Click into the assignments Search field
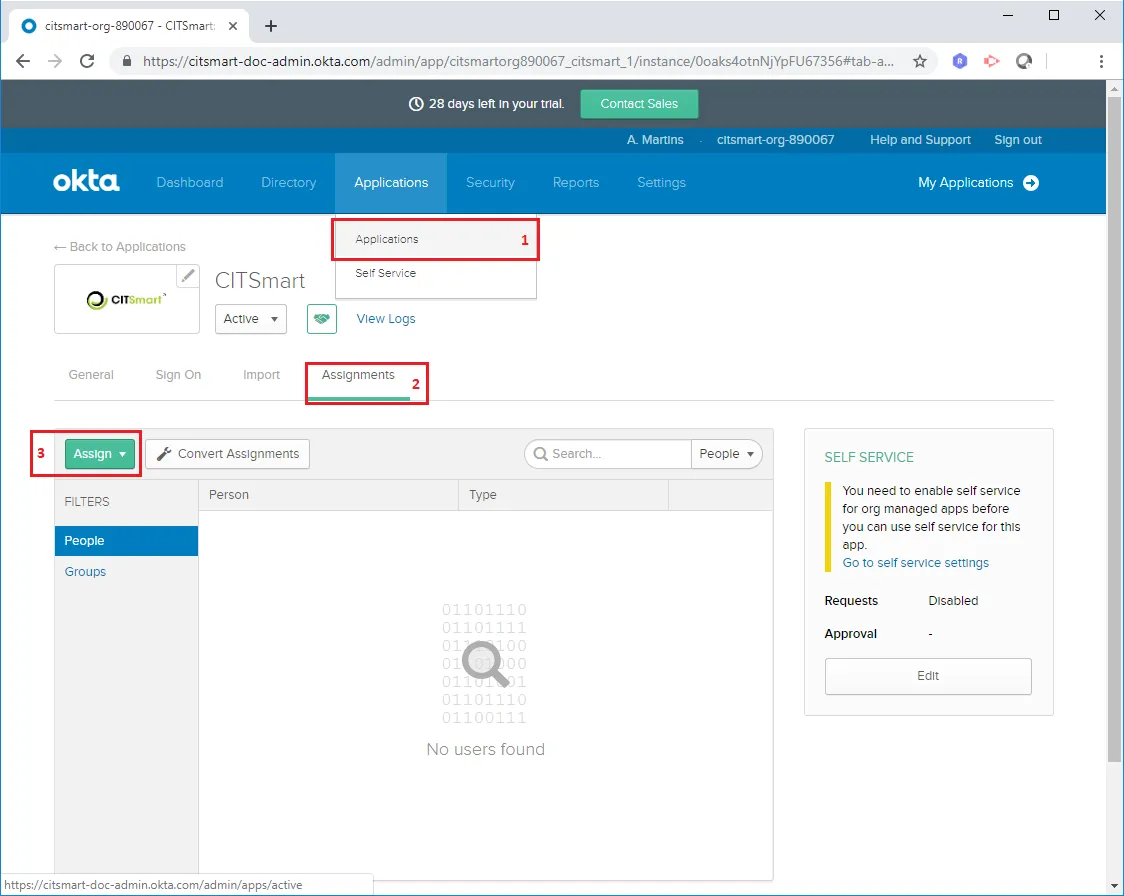The height and width of the screenshot is (896, 1124). (608, 454)
